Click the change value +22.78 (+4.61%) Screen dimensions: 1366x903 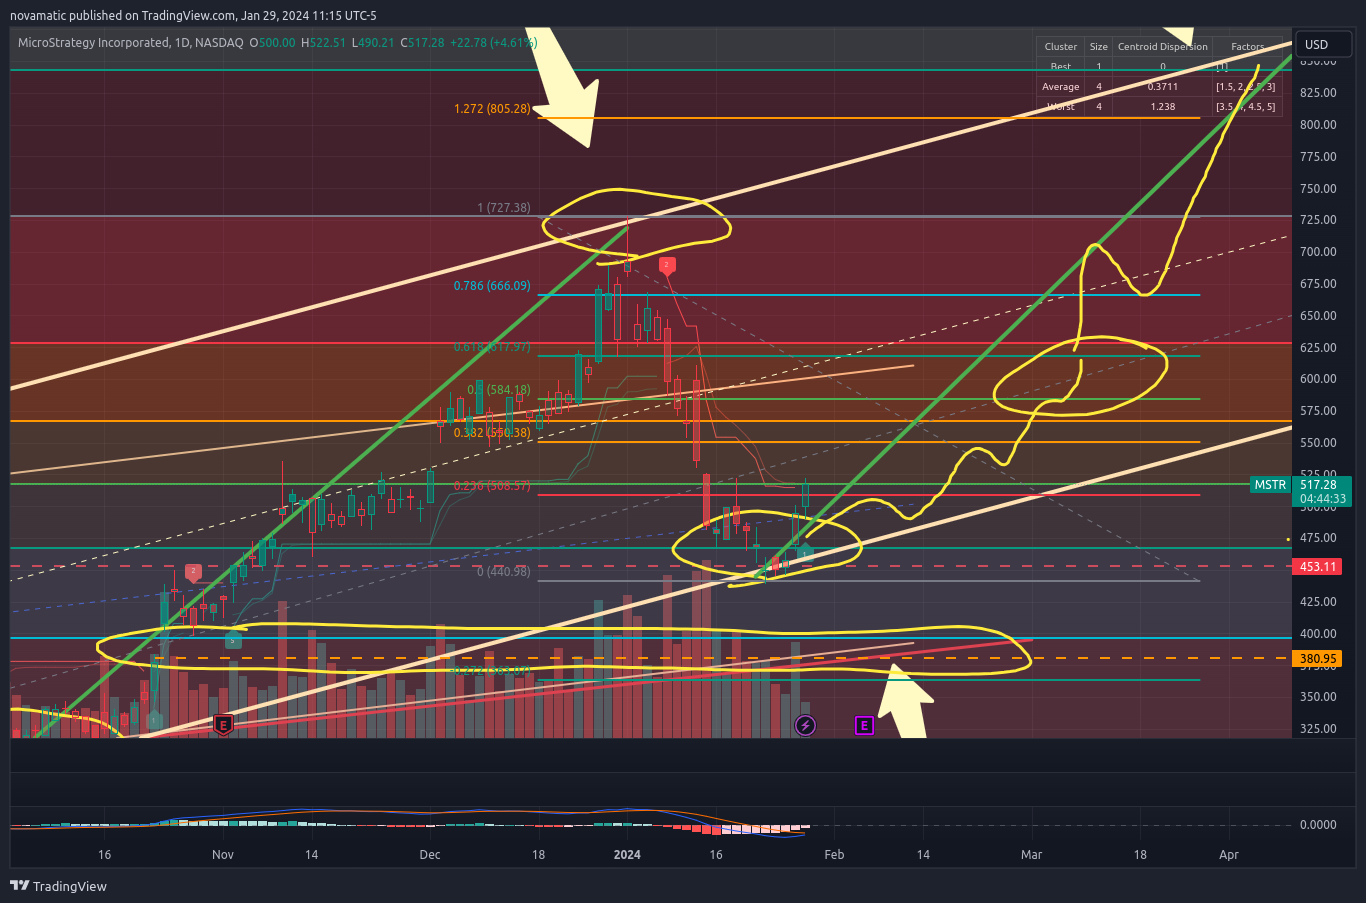tap(493, 43)
